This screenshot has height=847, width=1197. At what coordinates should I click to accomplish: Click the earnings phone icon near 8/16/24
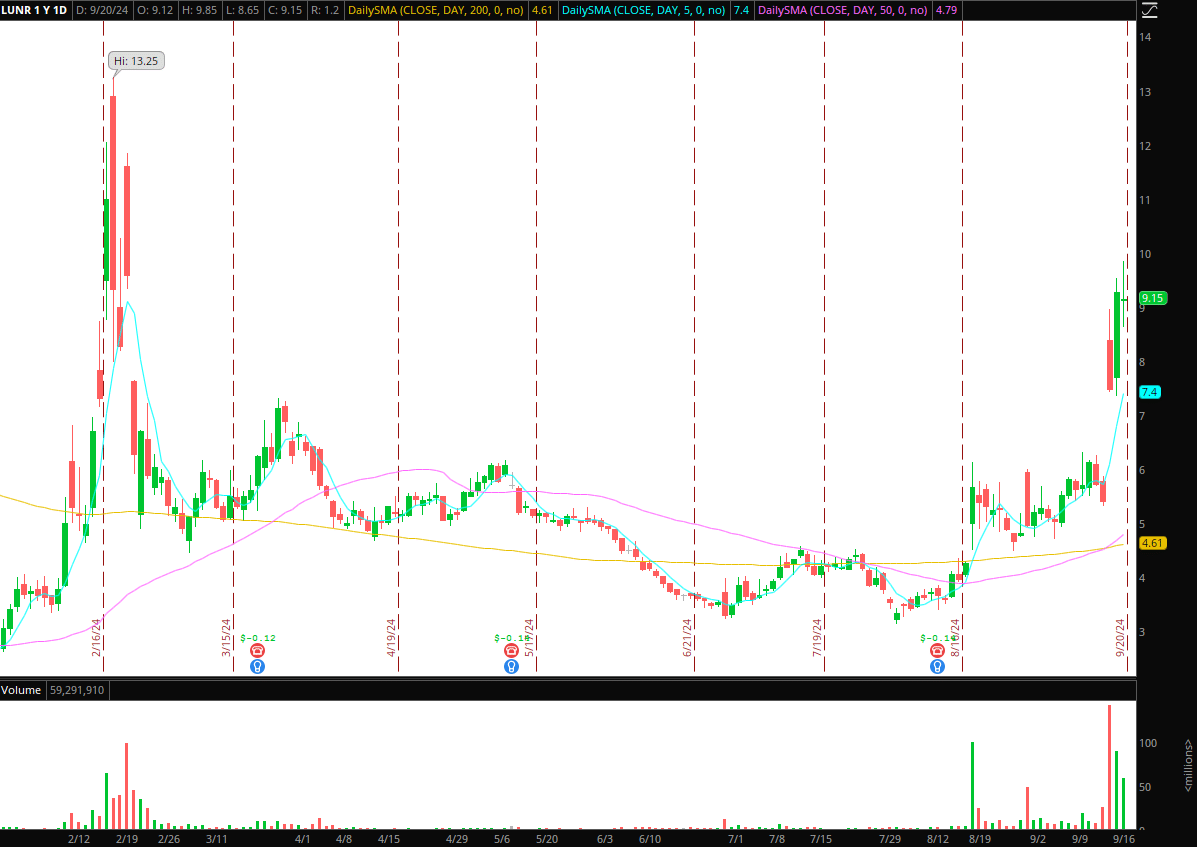[937, 650]
